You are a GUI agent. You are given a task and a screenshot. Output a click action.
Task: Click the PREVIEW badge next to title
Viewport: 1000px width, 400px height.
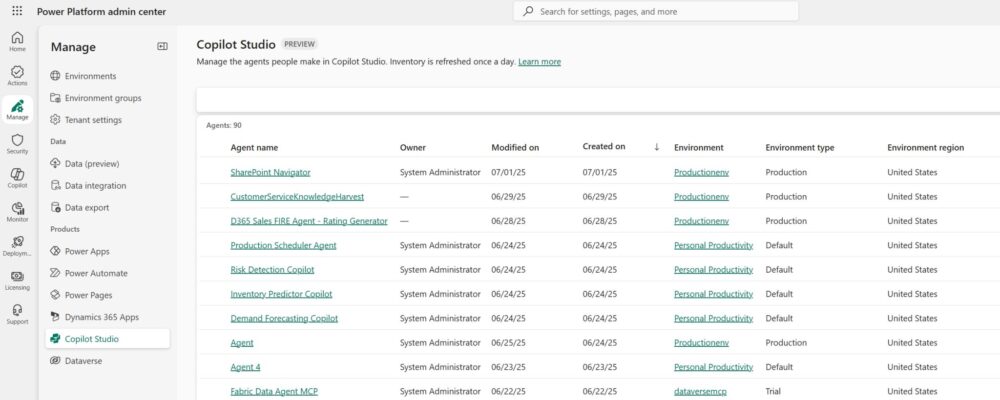point(299,44)
